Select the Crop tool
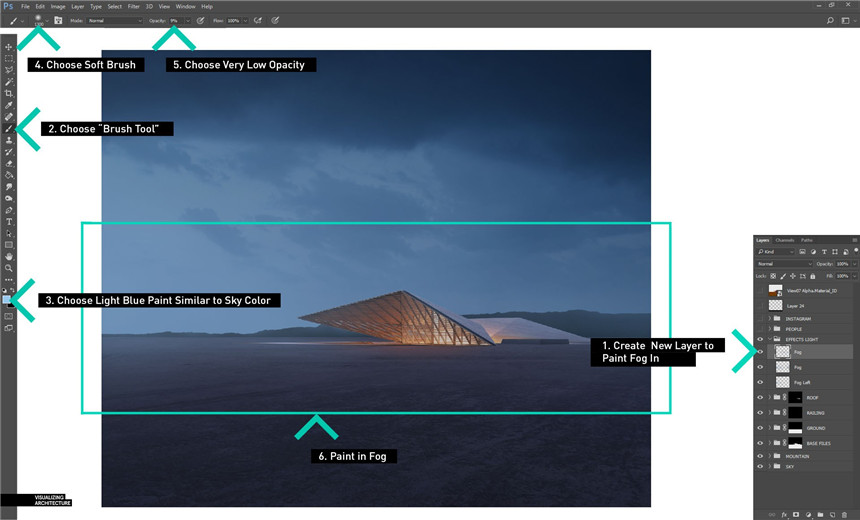The width and height of the screenshot is (860, 520). pos(9,93)
